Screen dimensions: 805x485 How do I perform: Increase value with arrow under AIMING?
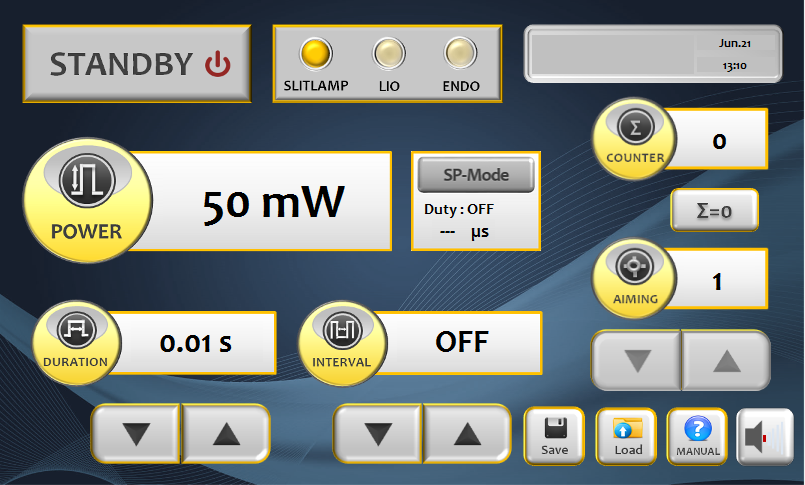pyautogui.click(x=726, y=360)
